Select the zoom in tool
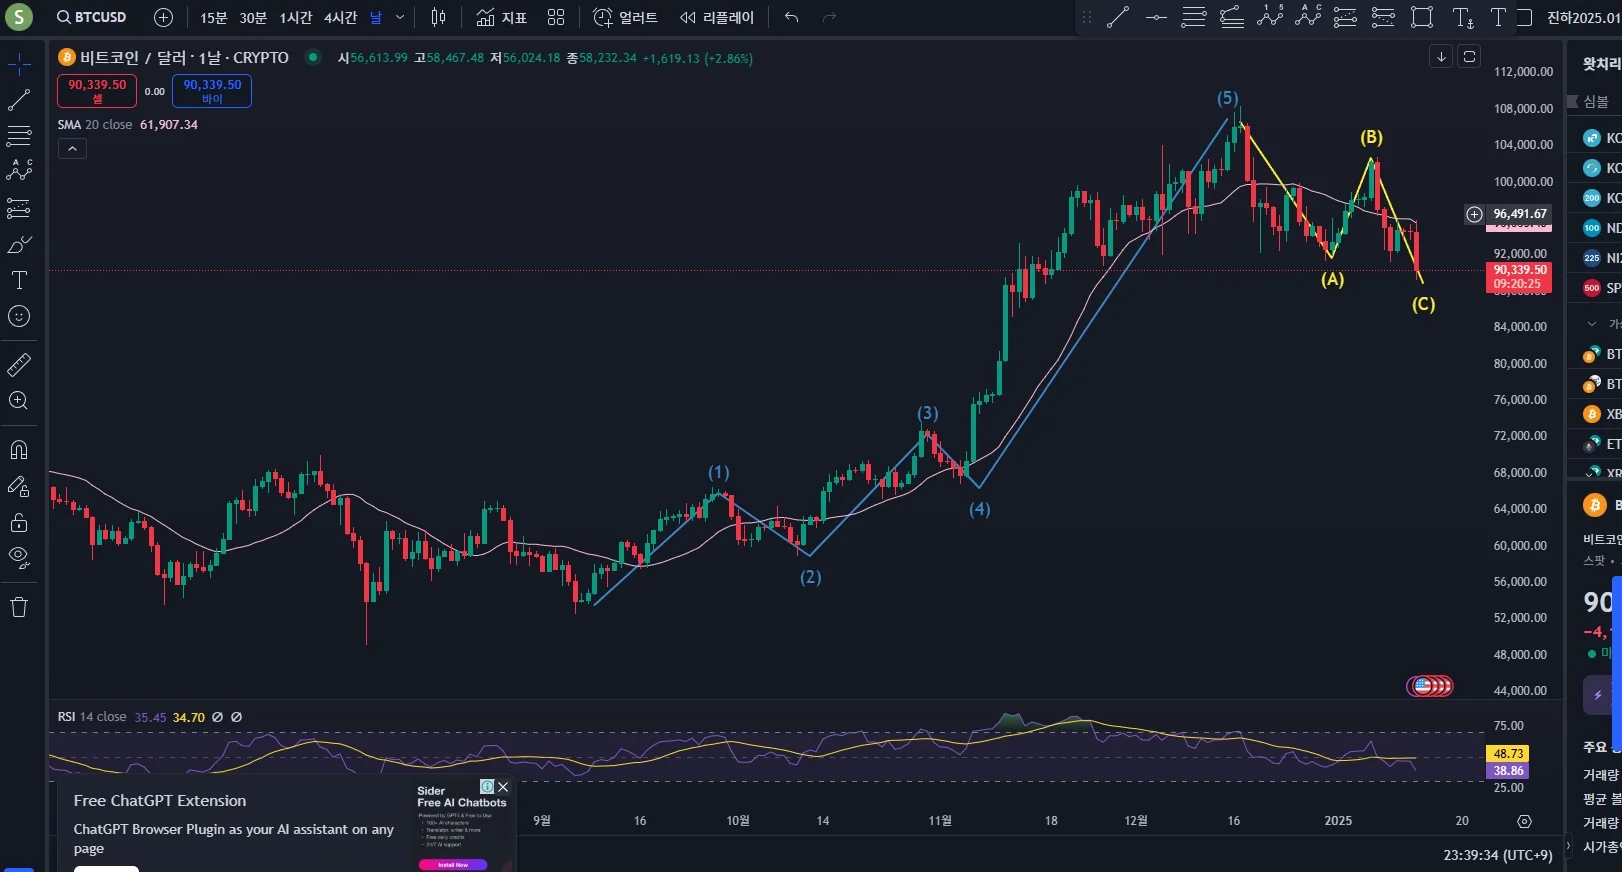 [x=19, y=401]
